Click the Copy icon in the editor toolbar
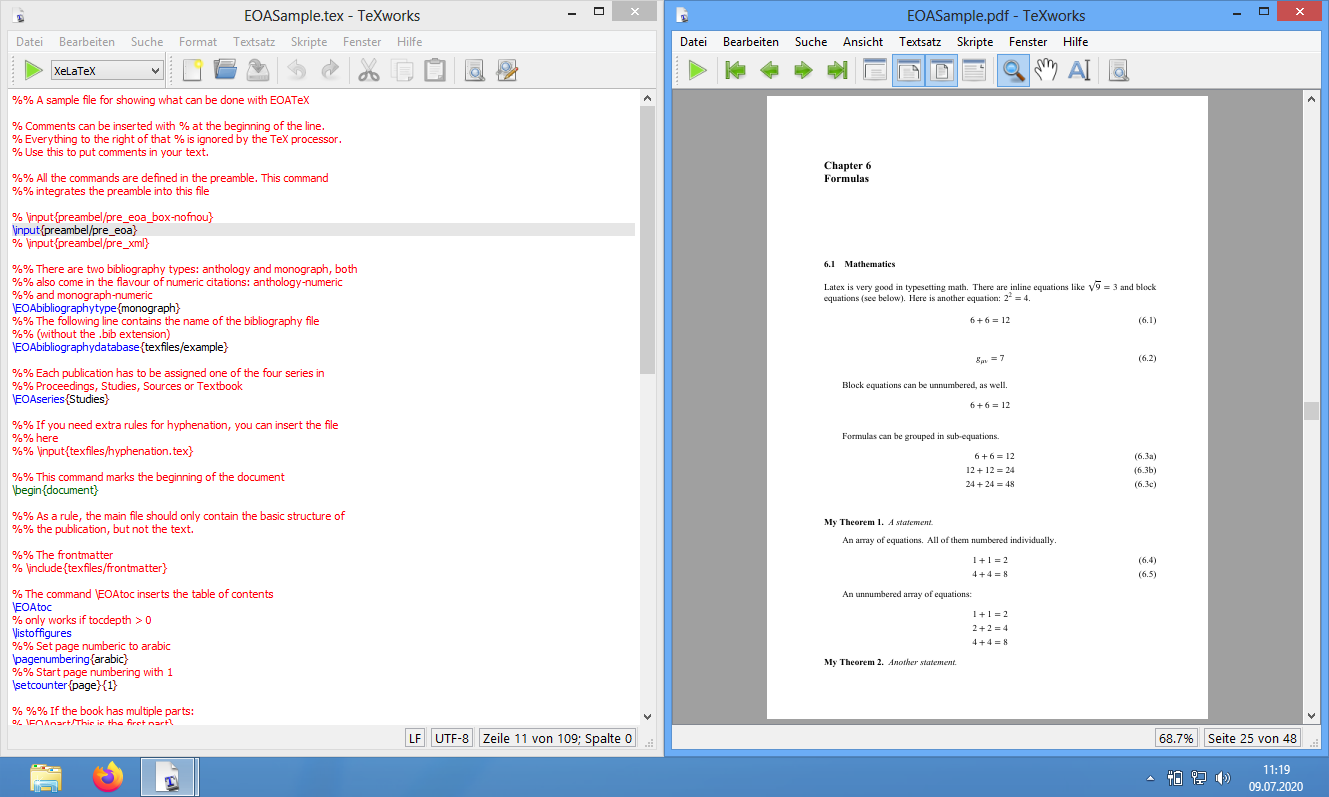 402,70
